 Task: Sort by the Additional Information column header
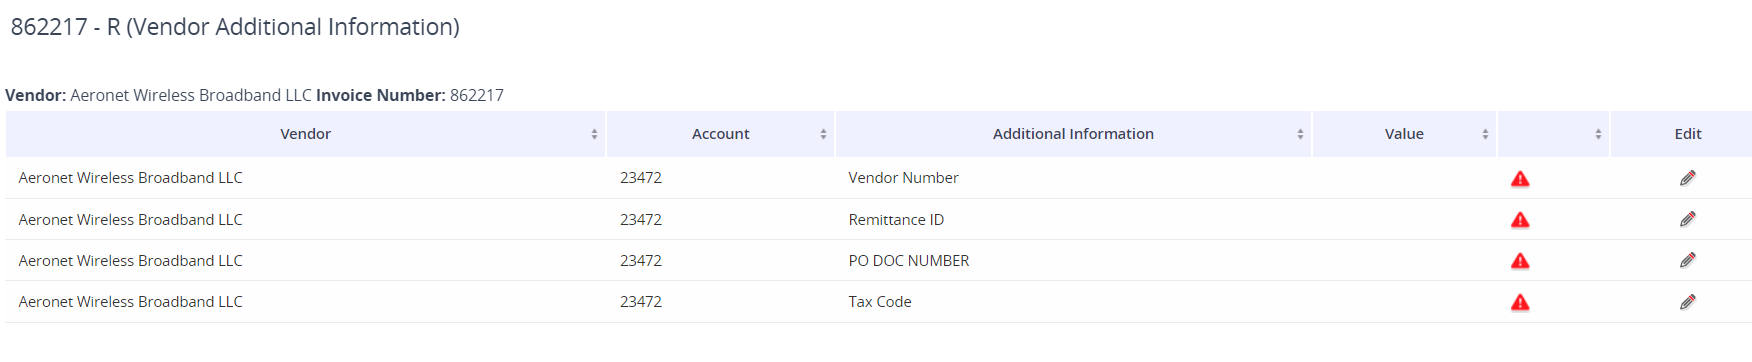tap(1073, 134)
